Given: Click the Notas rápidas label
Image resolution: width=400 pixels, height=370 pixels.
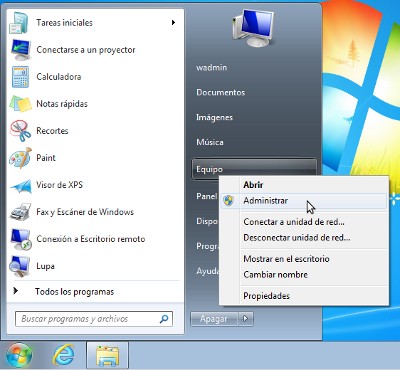Looking at the screenshot, I should tap(62, 104).
